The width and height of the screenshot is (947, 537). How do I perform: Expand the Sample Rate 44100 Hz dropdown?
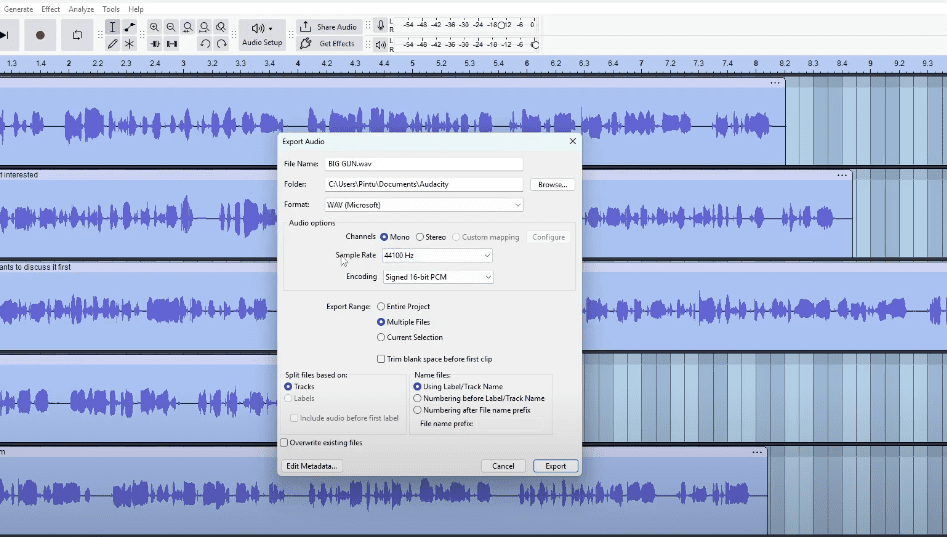[437, 256]
